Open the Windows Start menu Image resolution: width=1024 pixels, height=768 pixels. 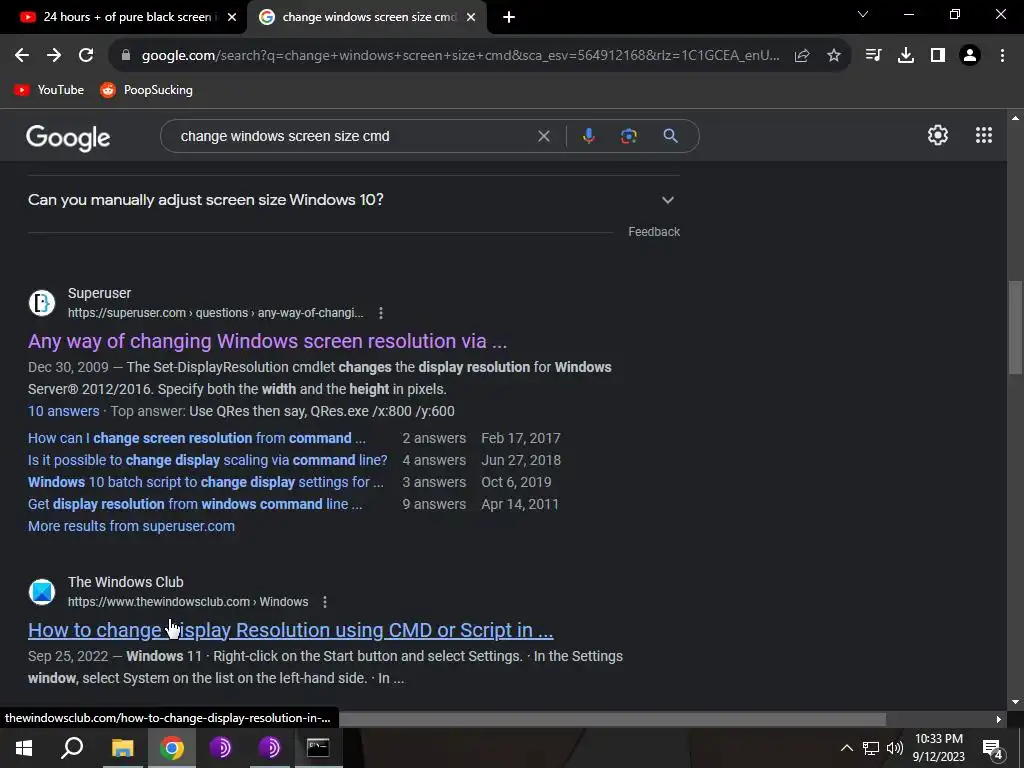point(24,748)
